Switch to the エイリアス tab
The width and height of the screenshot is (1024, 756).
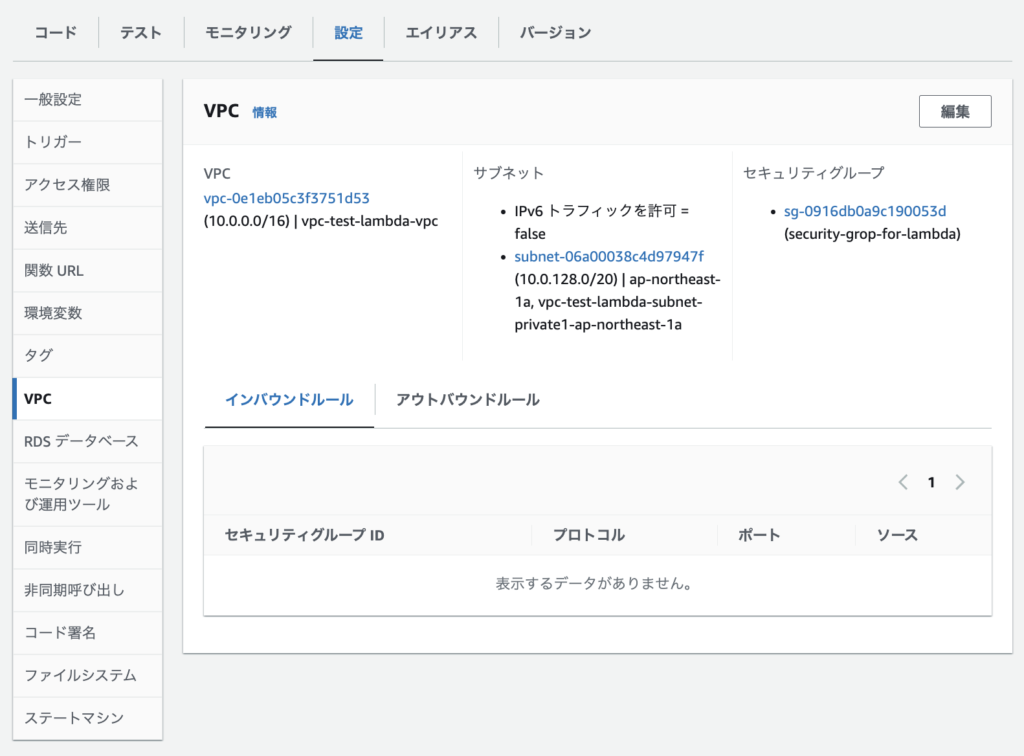[441, 33]
